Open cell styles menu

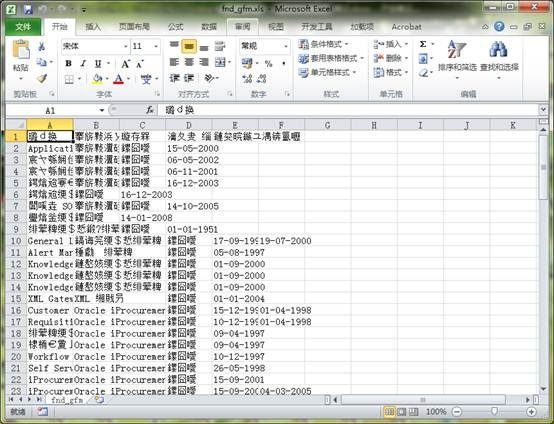click(327, 73)
